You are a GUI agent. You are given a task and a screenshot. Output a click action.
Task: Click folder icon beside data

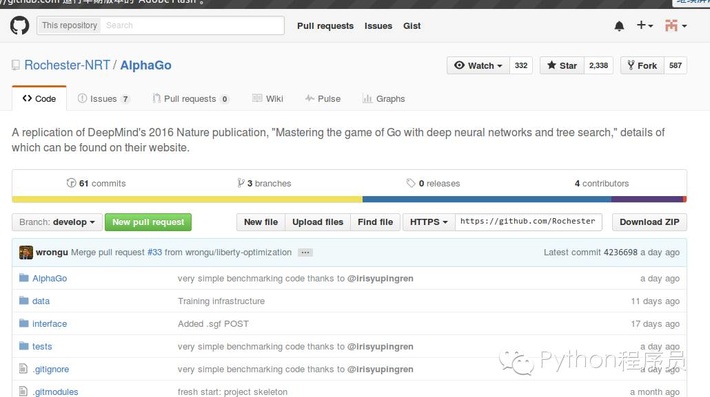point(24,301)
